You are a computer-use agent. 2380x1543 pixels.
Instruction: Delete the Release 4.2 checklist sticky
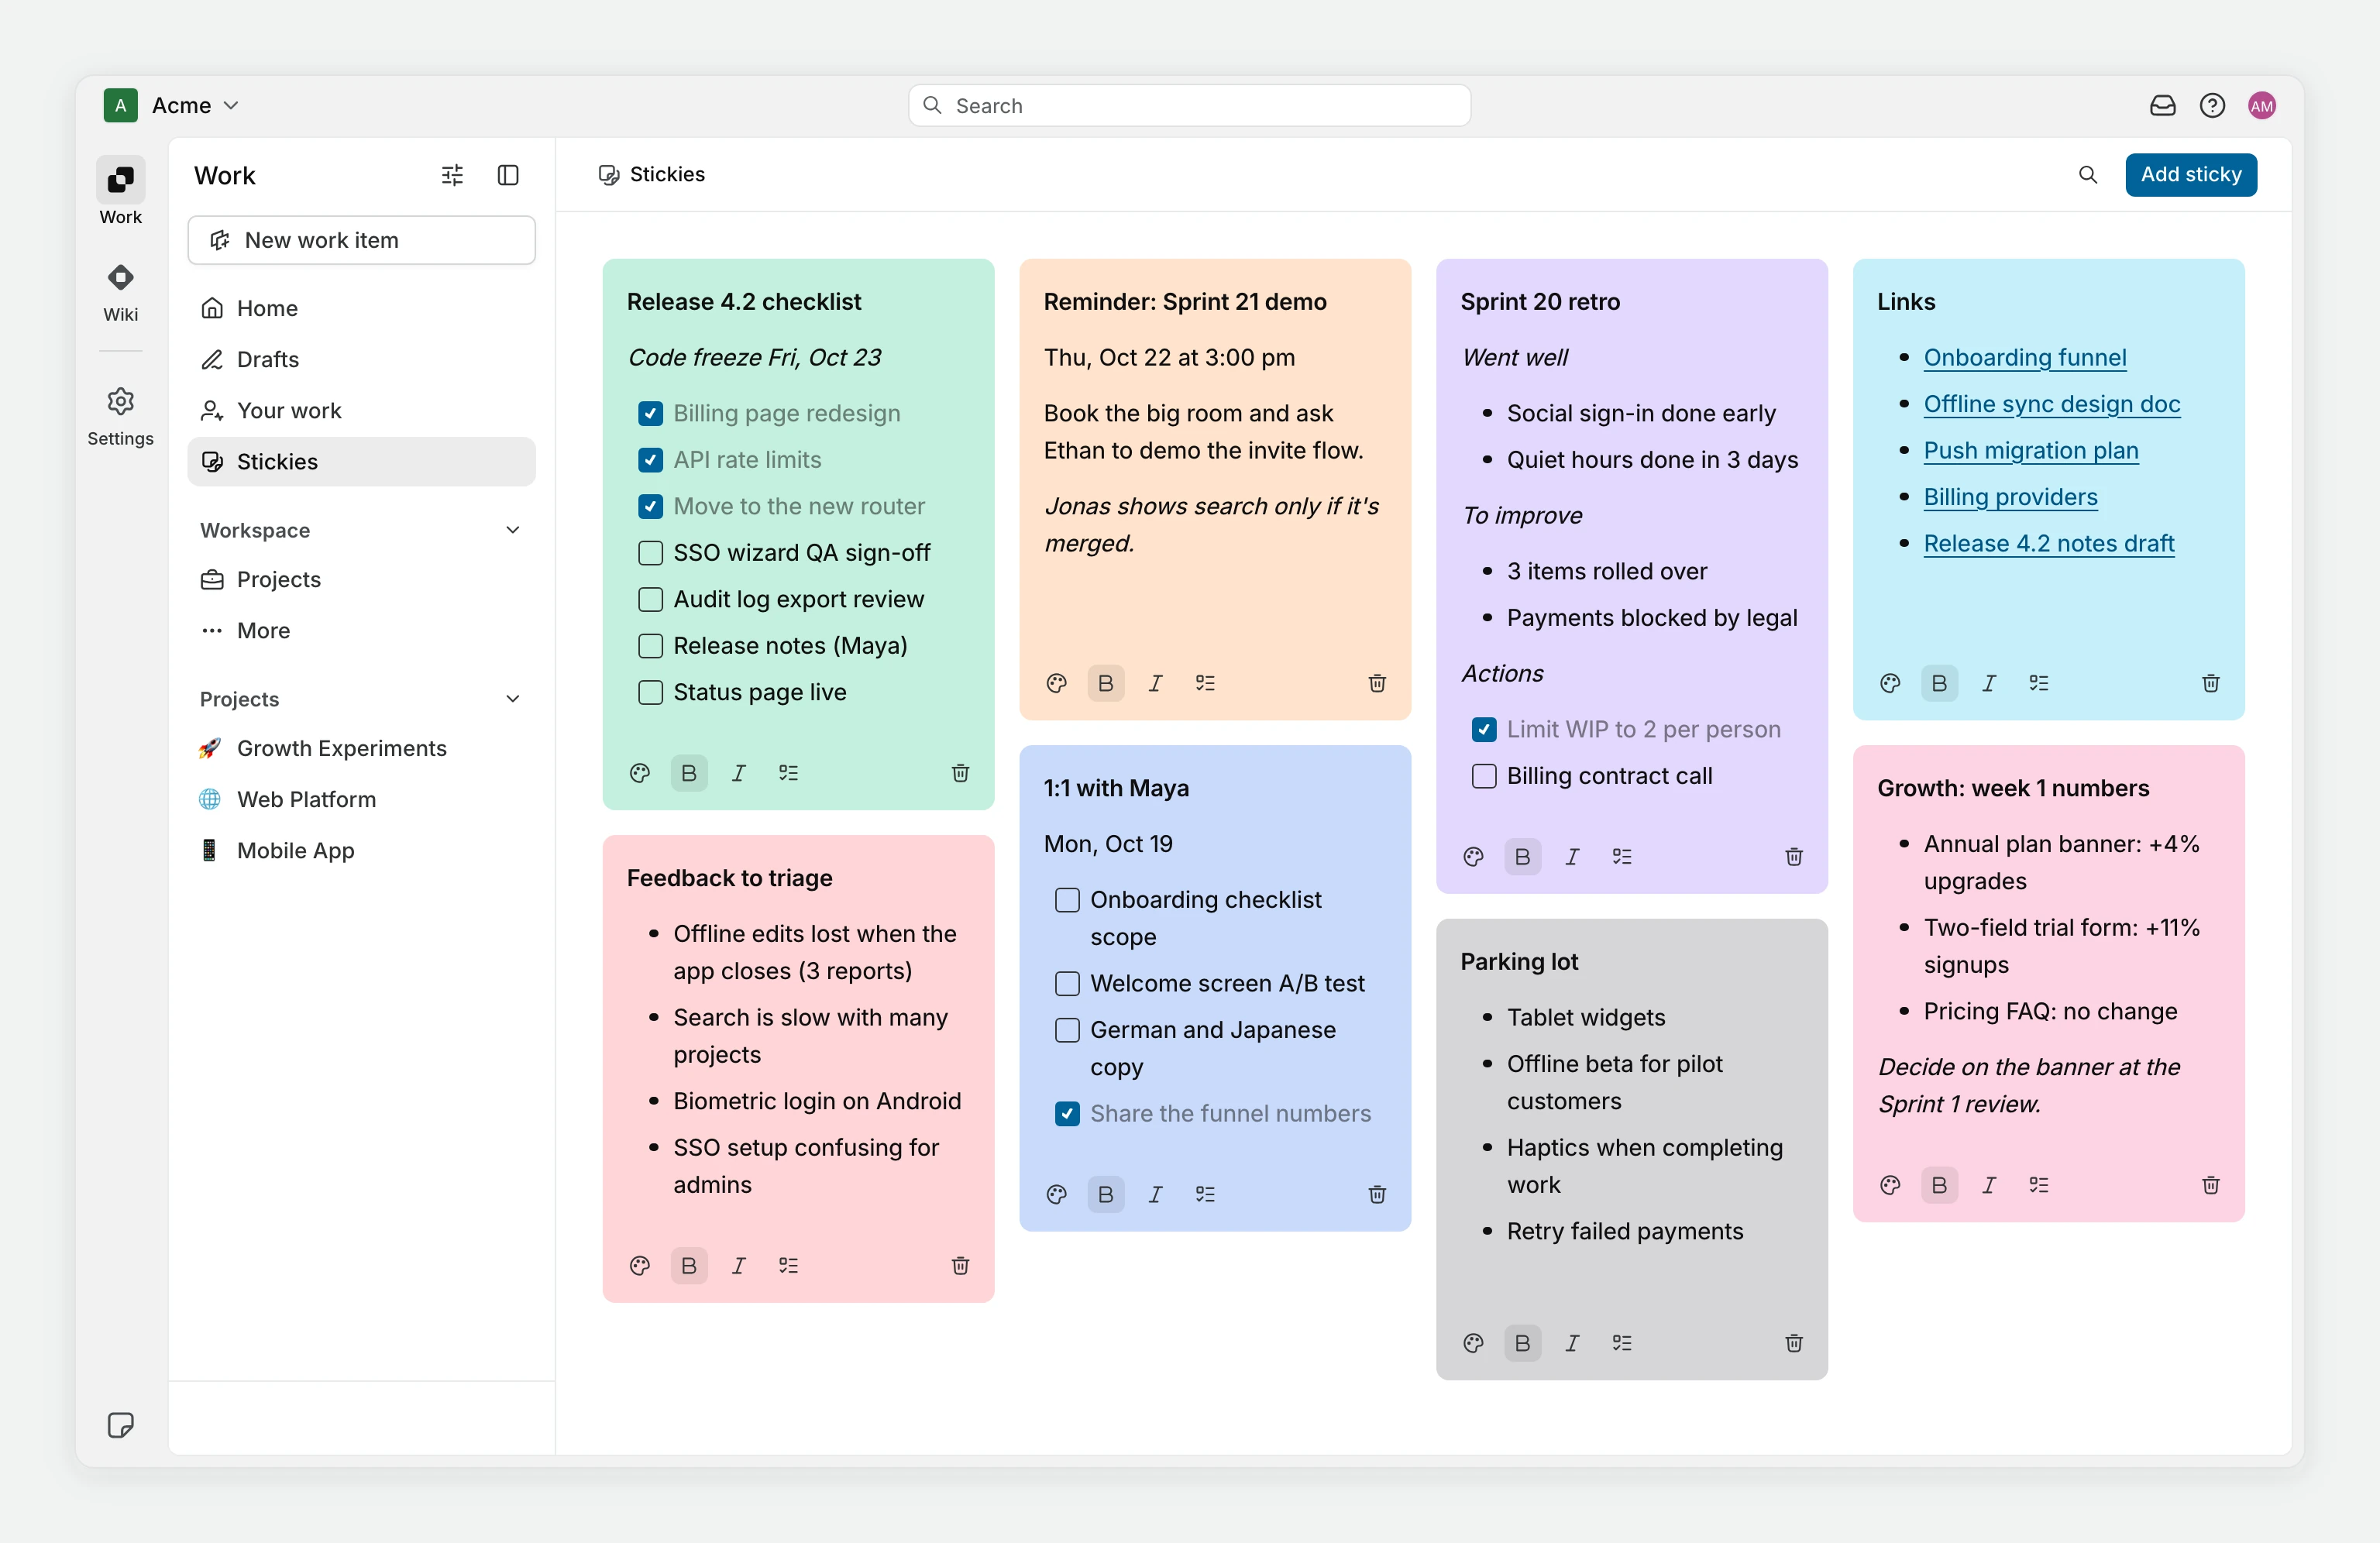tap(960, 773)
